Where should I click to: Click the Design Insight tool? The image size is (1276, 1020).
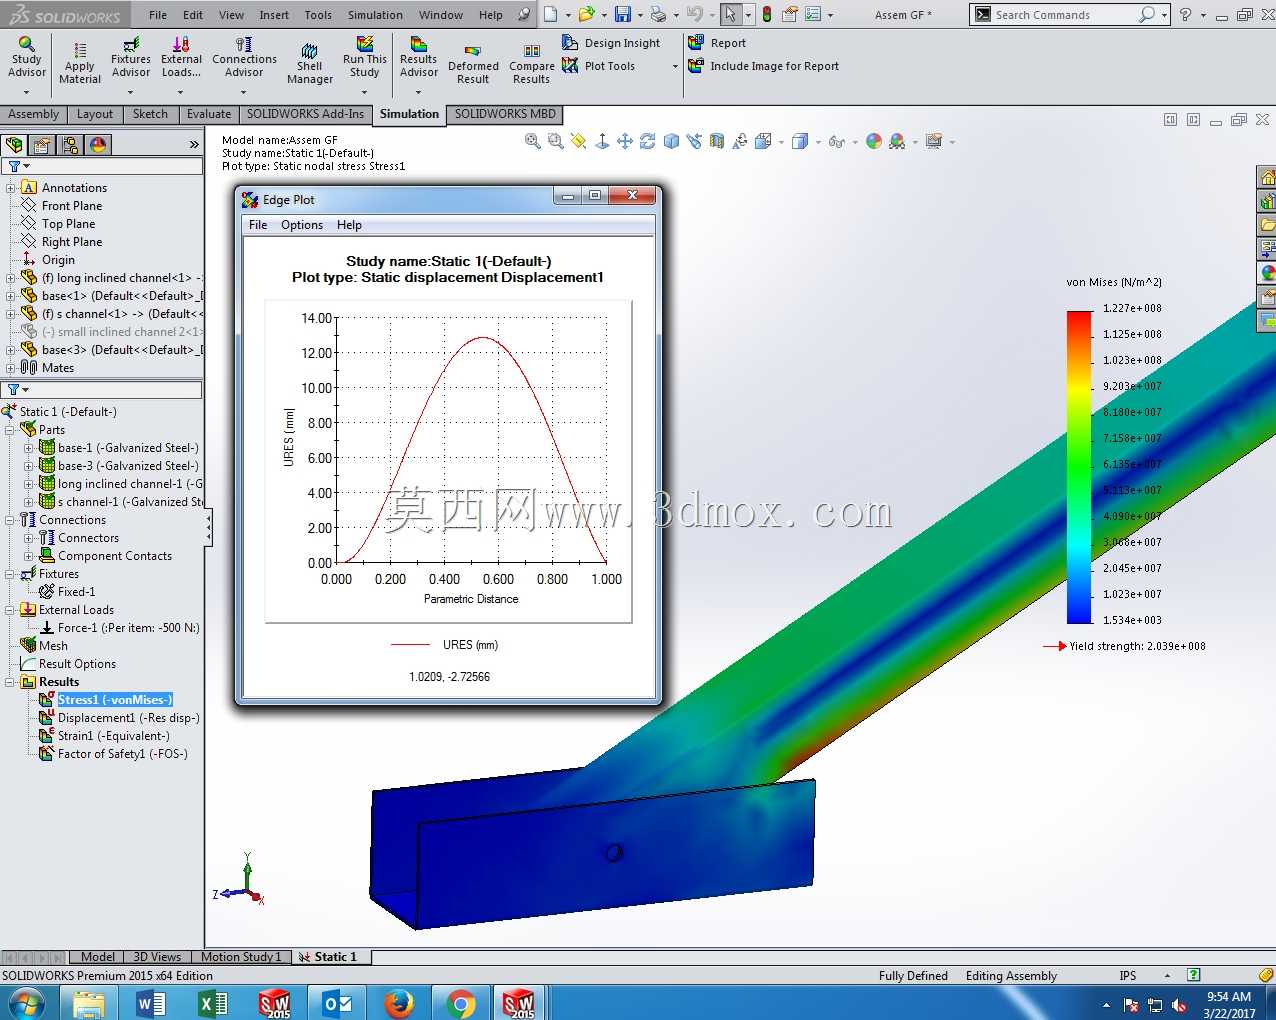coord(611,43)
